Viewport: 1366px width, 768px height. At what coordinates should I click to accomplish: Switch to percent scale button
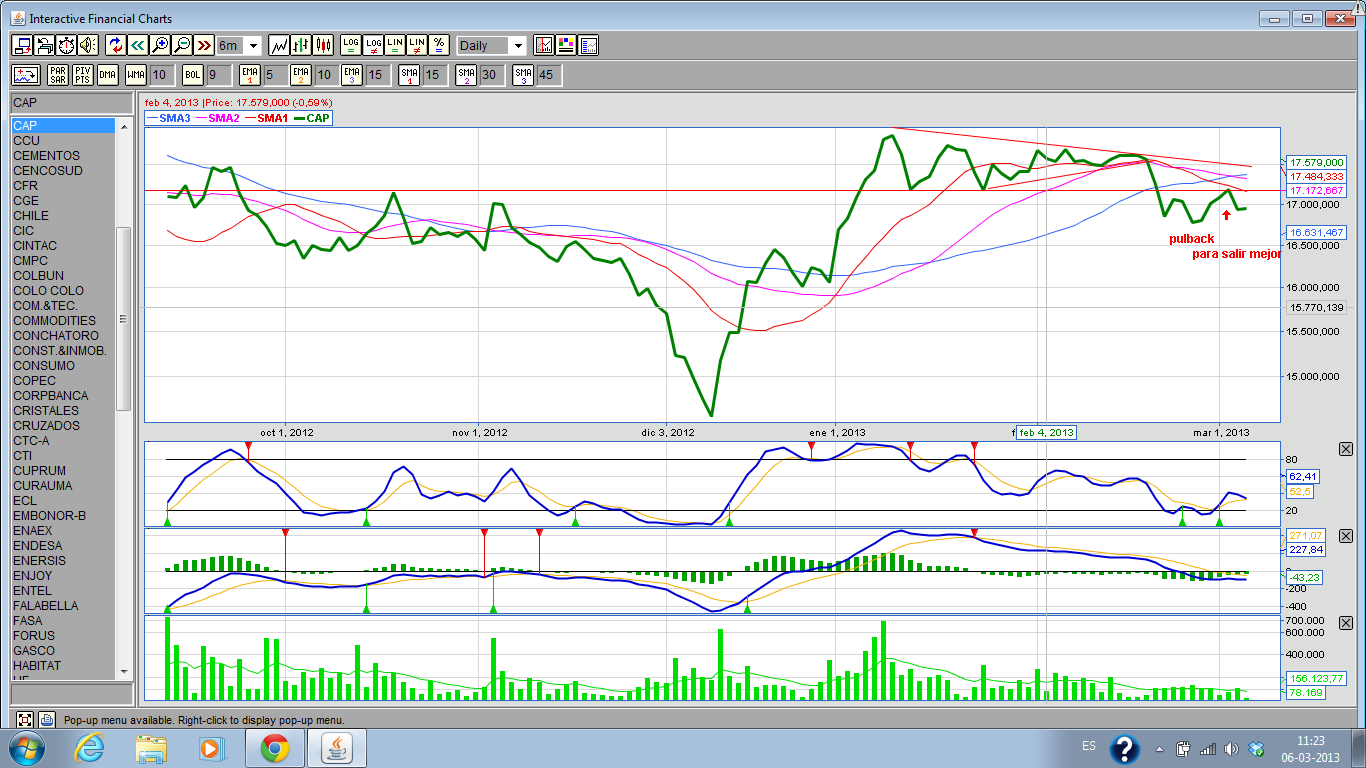click(x=439, y=45)
